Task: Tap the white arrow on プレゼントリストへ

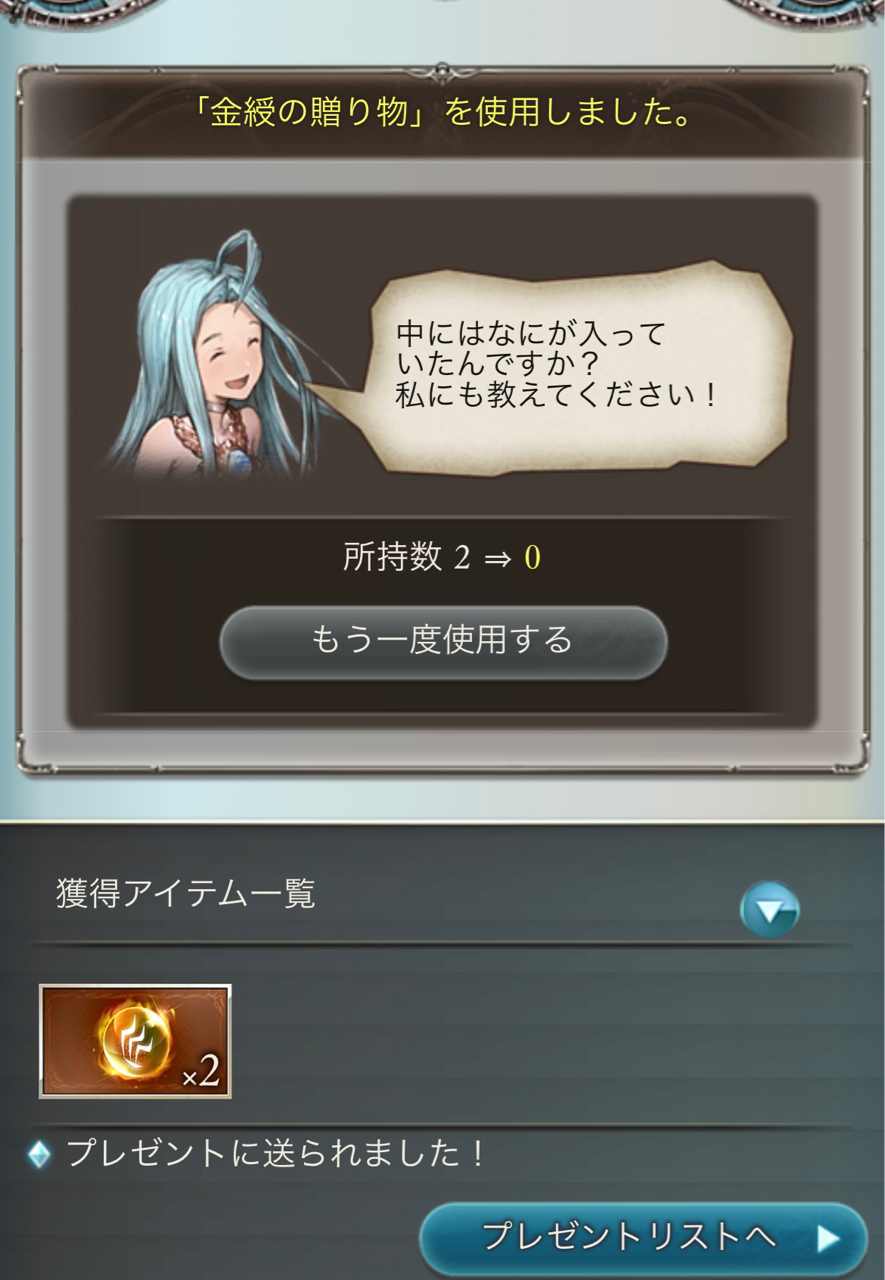Action: tap(827, 1240)
